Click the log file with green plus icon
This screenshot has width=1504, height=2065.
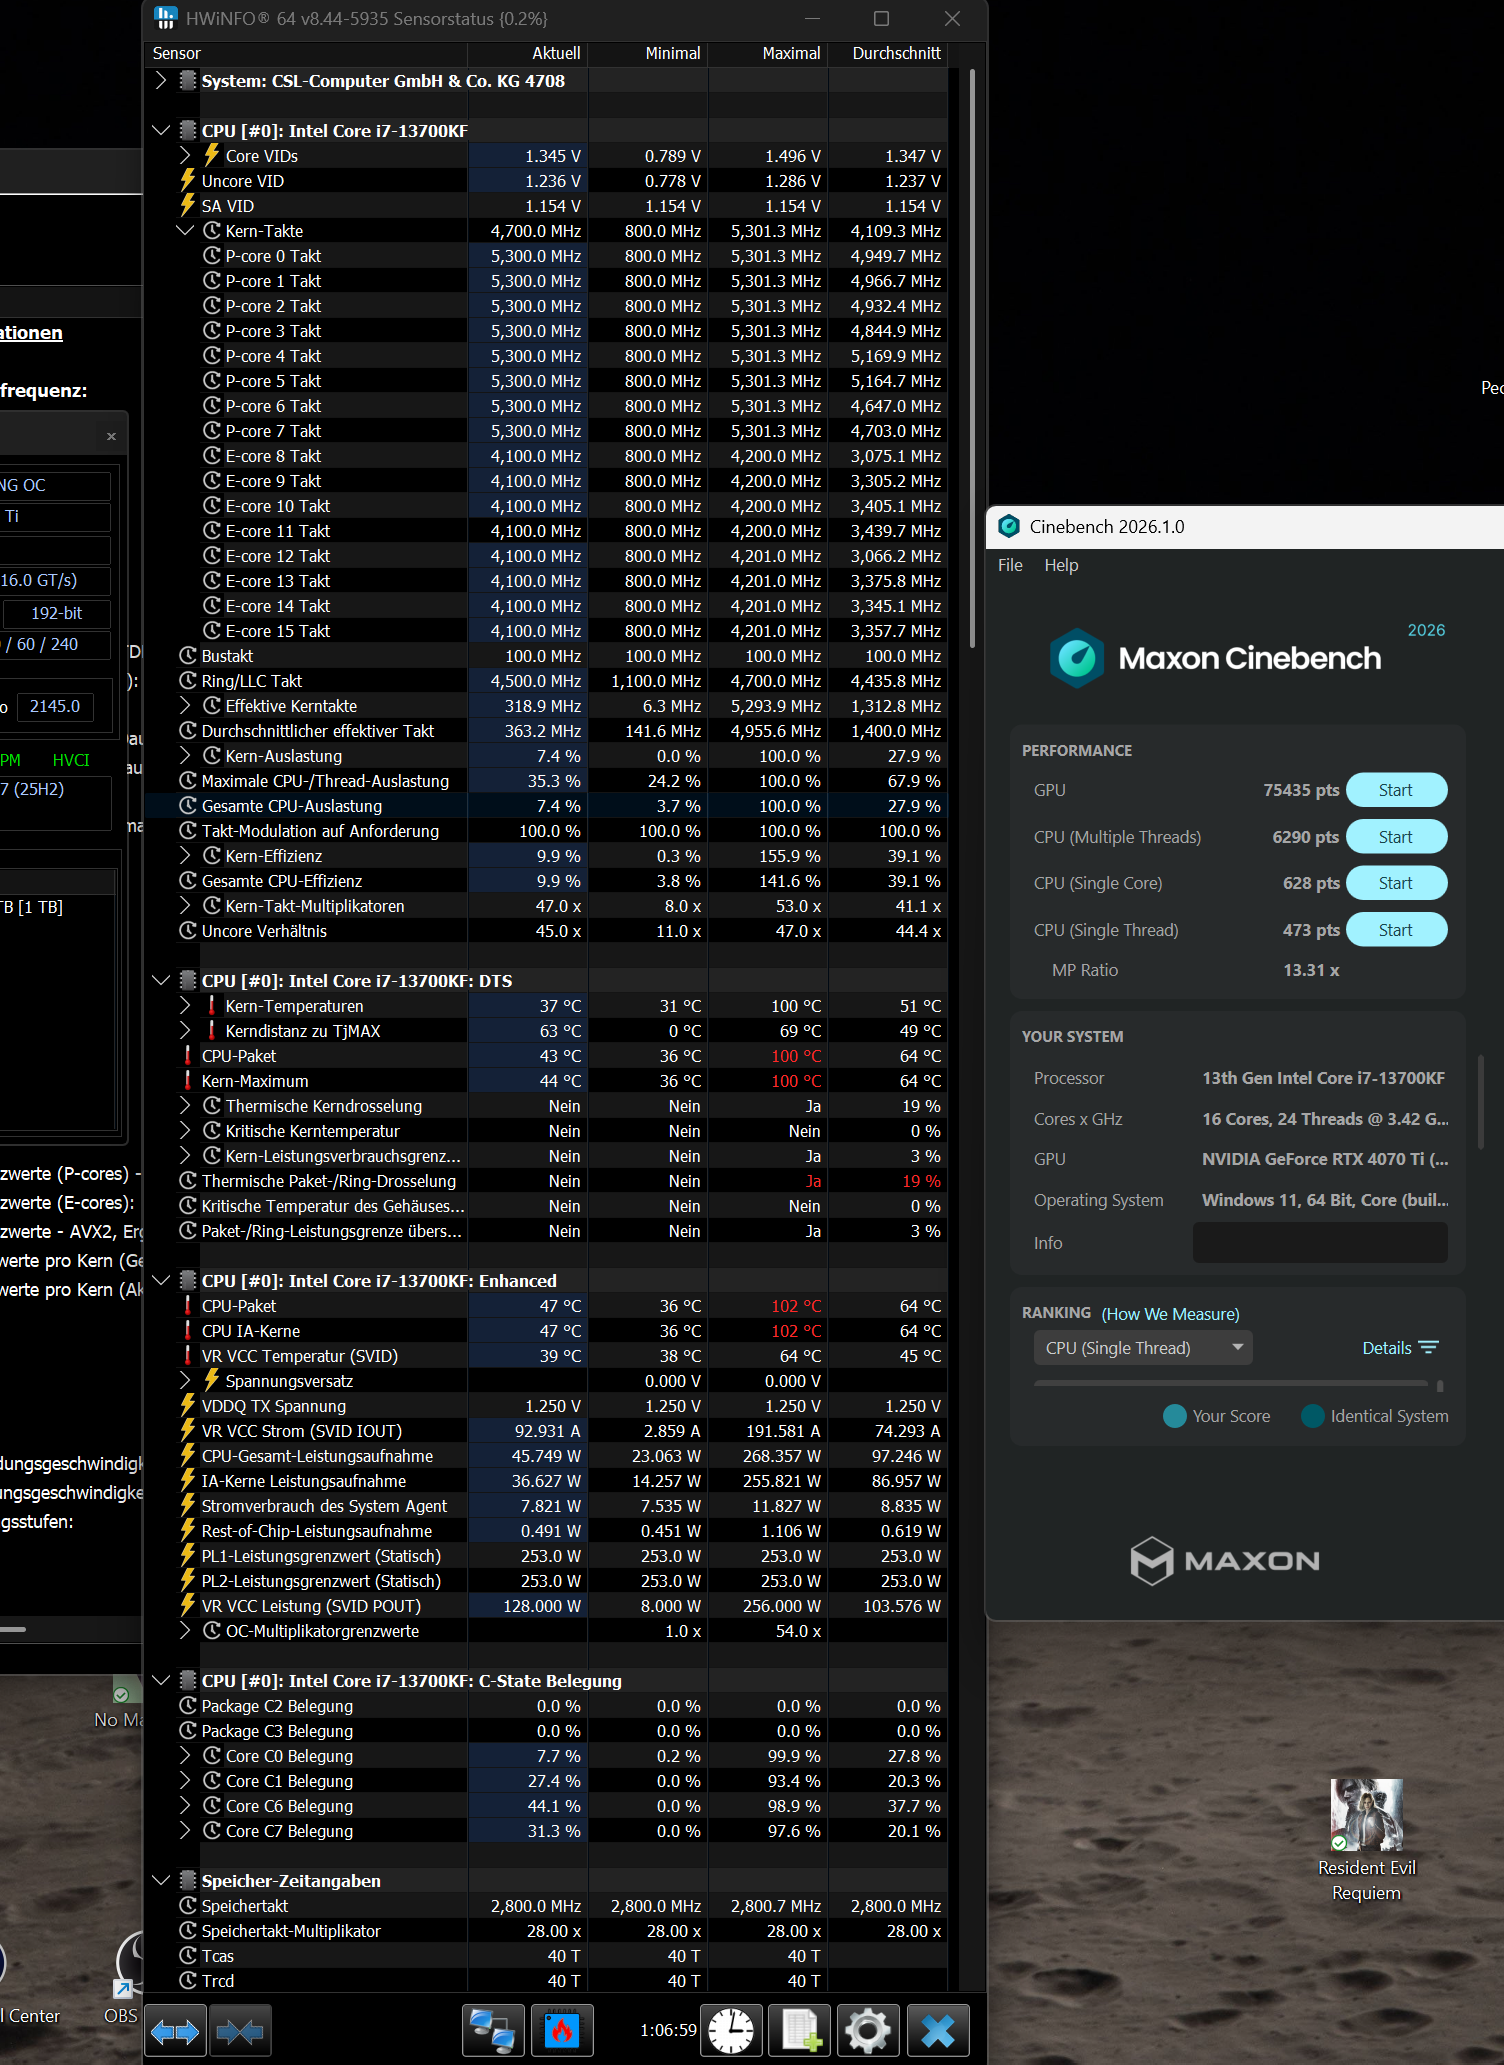tap(801, 2031)
